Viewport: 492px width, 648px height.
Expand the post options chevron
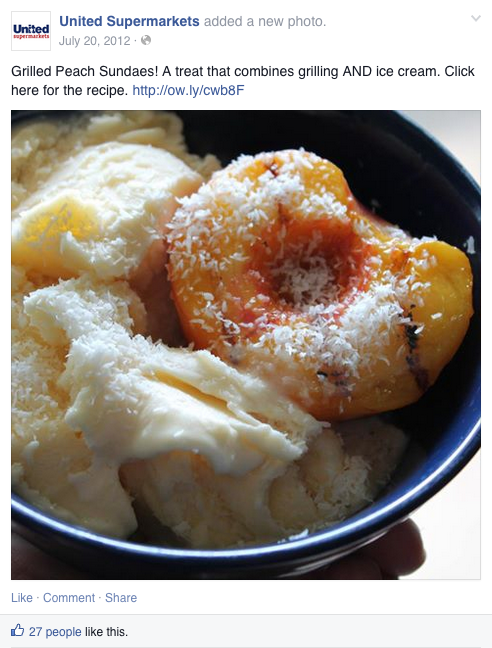[x=476, y=18]
